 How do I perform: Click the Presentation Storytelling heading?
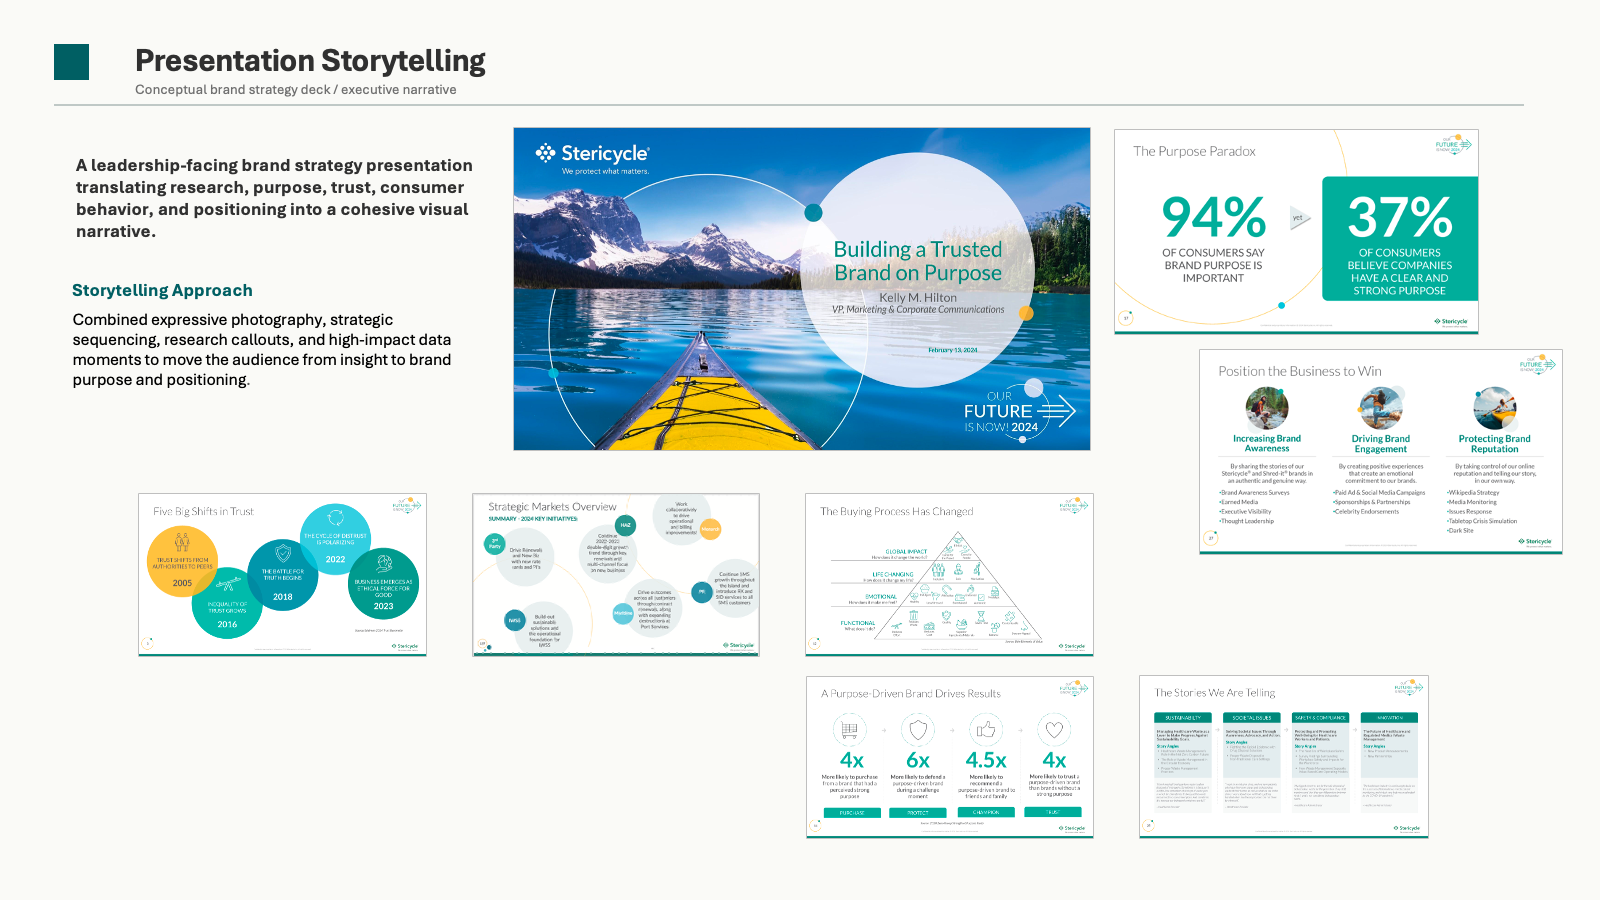coord(310,61)
